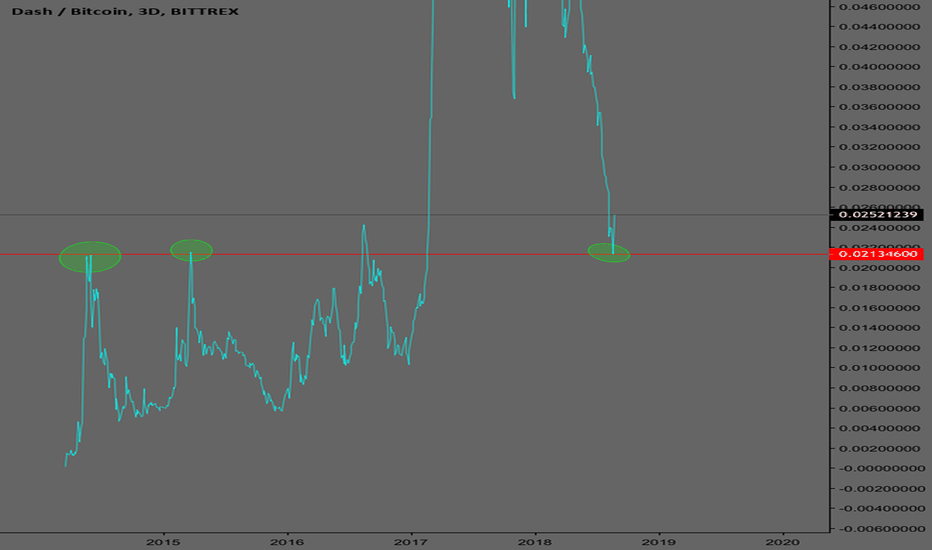Click the 0.04400000 price axis value

(879, 27)
